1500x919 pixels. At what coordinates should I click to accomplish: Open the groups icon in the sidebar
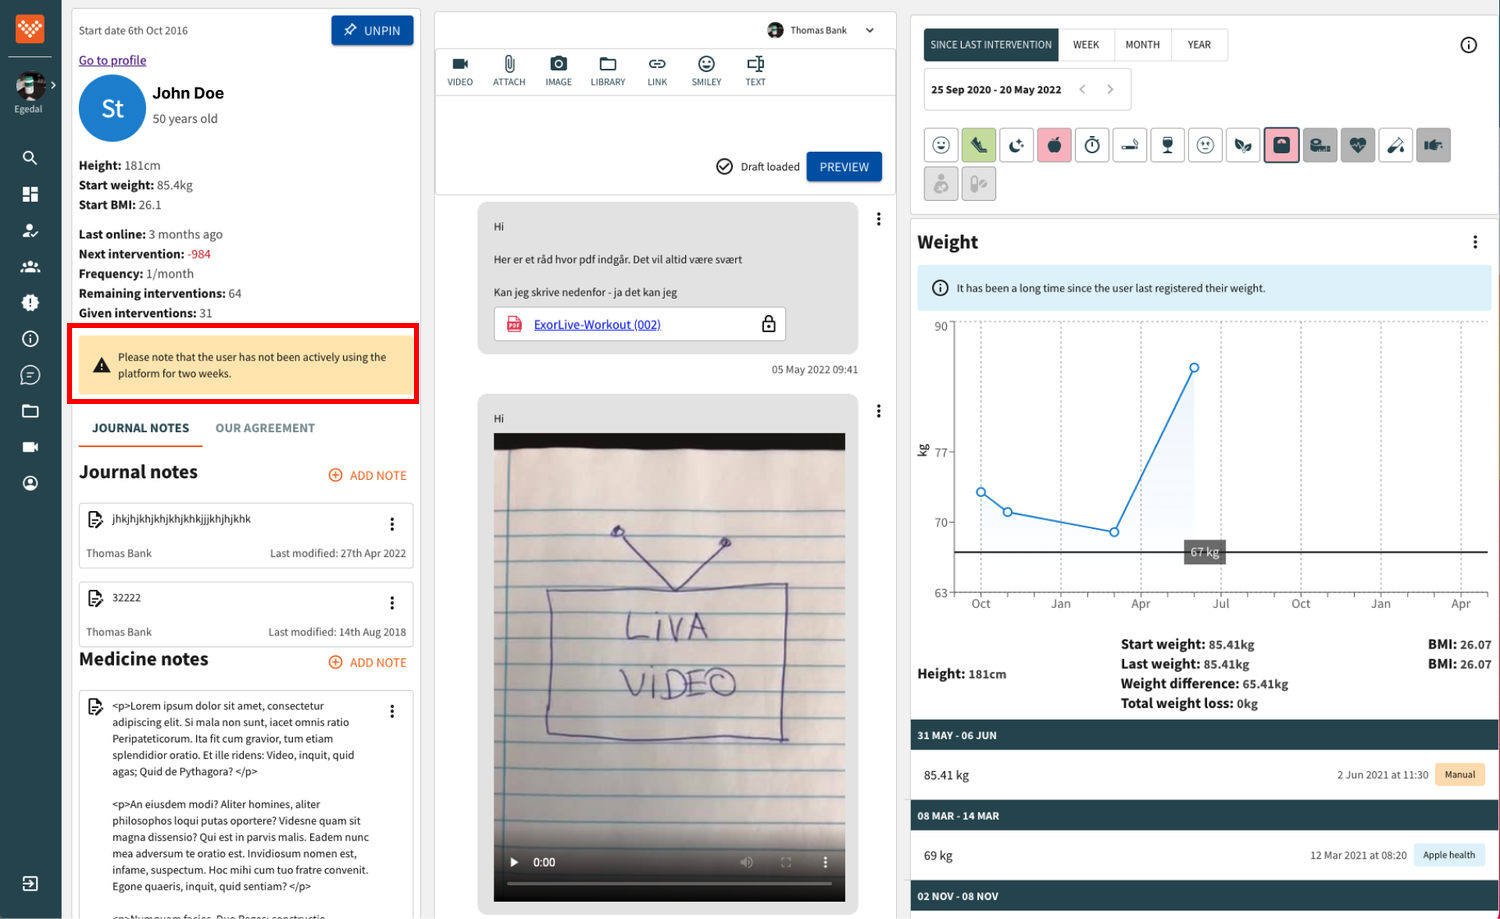point(30,267)
